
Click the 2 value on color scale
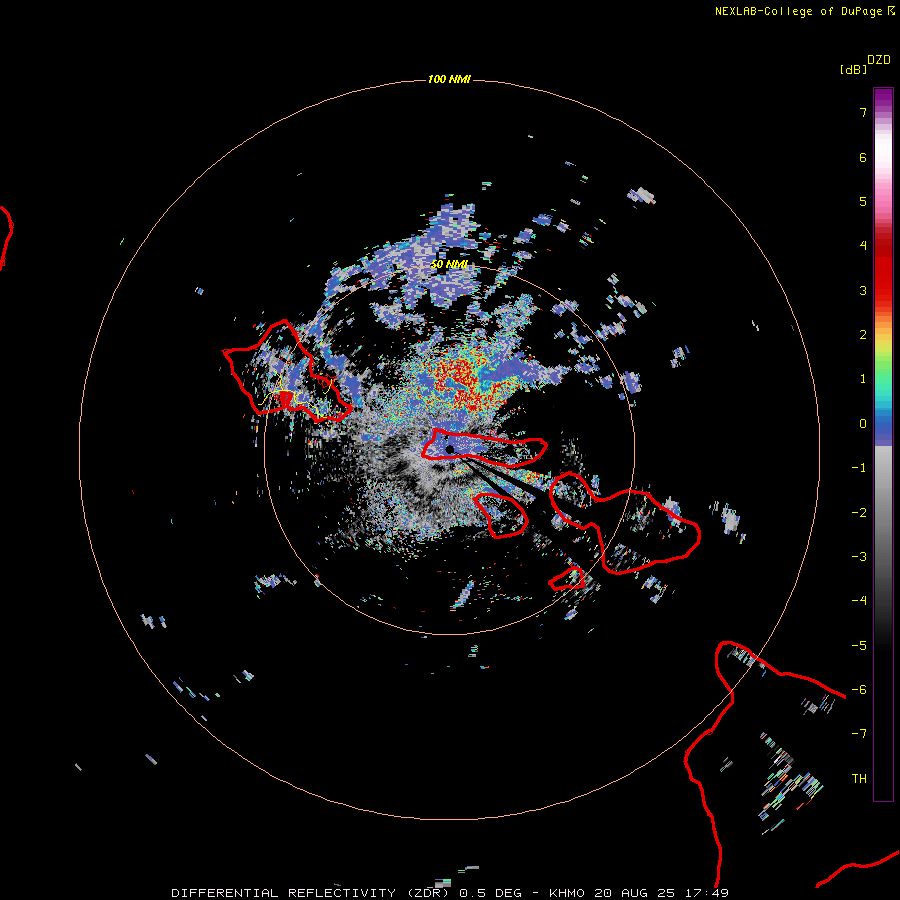863,335
